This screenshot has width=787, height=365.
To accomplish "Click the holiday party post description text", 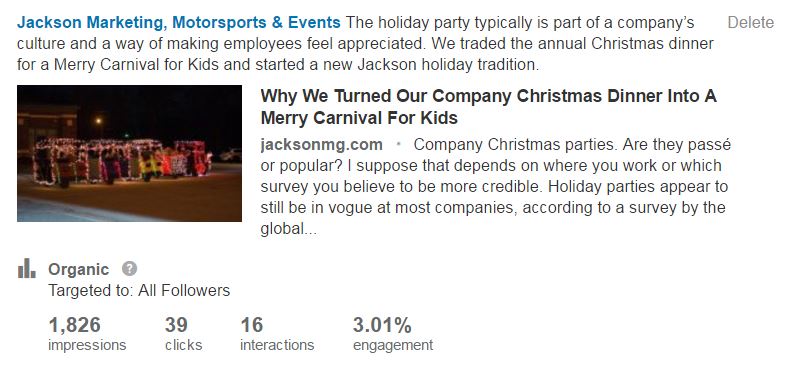I will (365, 44).
